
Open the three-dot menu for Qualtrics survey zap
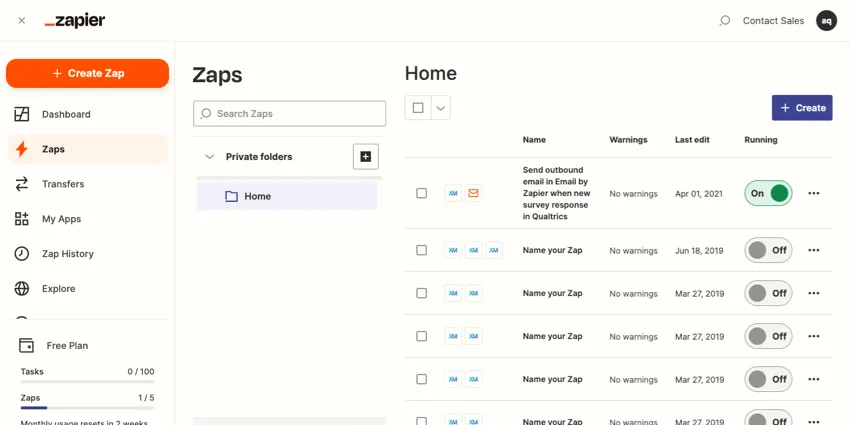(813, 193)
